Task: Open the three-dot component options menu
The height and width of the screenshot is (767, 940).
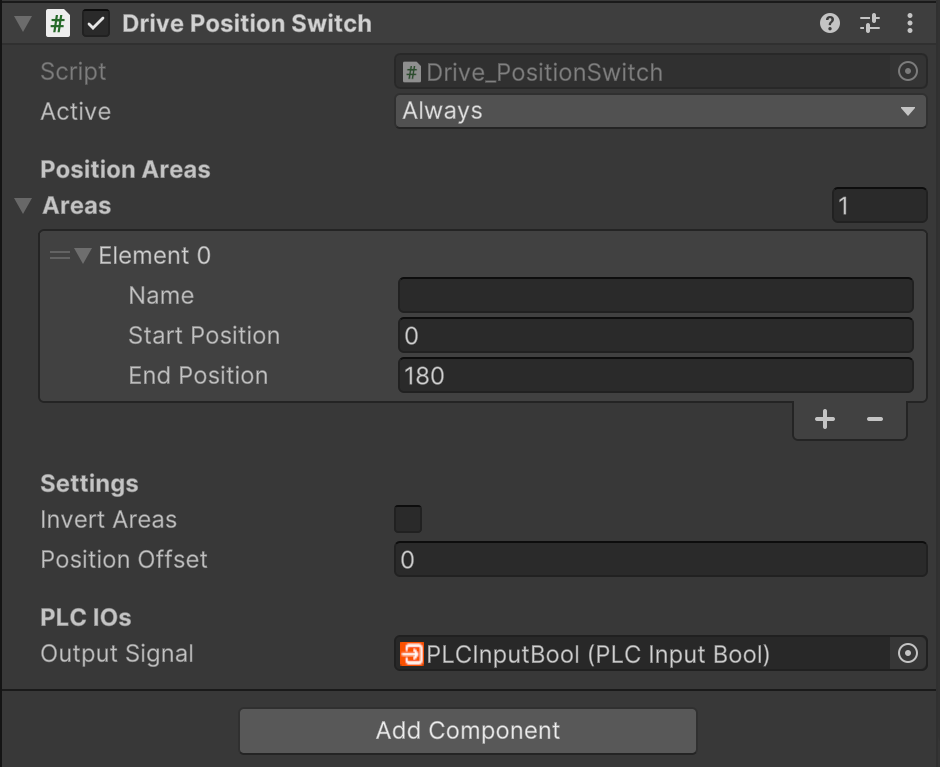Action: [x=909, y=23]
